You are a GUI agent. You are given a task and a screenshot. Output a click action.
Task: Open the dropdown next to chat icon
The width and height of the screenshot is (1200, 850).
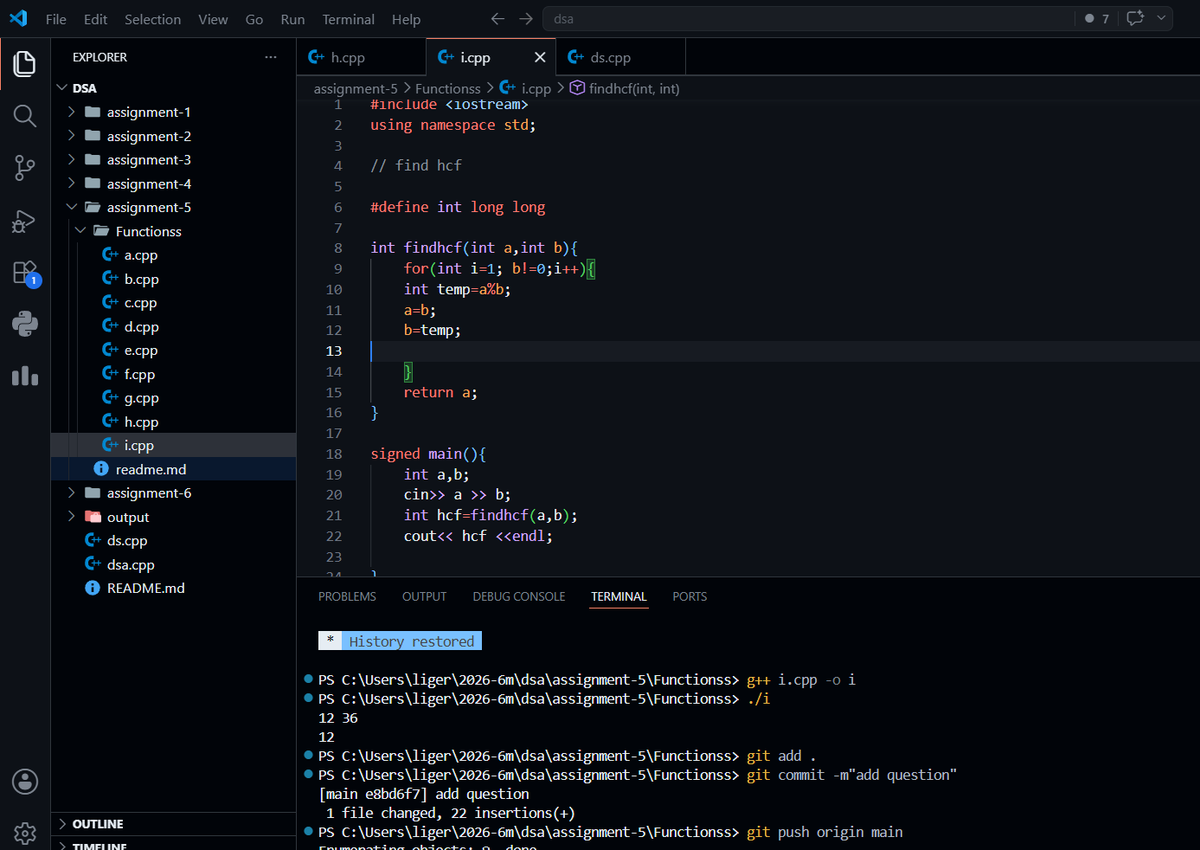[1161, 19]
